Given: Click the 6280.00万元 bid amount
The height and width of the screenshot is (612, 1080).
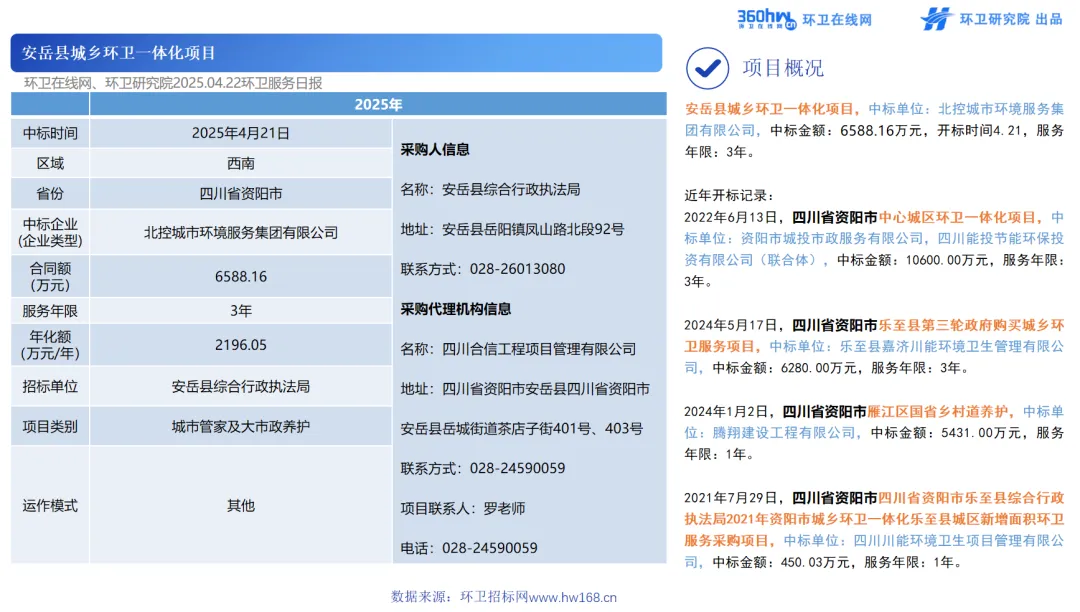Looking at the screenshot, I should [818, 368].
